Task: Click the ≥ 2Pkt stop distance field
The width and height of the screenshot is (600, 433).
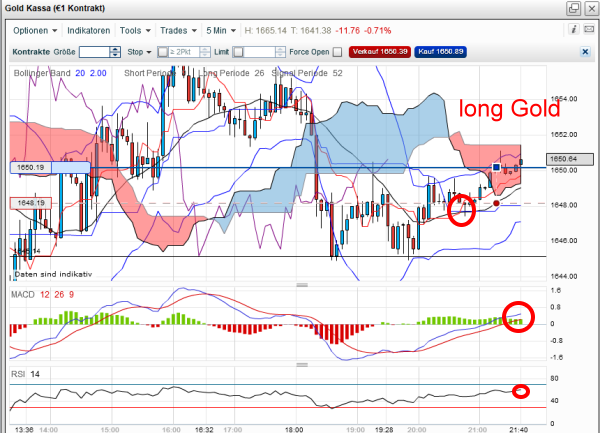Action: (184, 52)
